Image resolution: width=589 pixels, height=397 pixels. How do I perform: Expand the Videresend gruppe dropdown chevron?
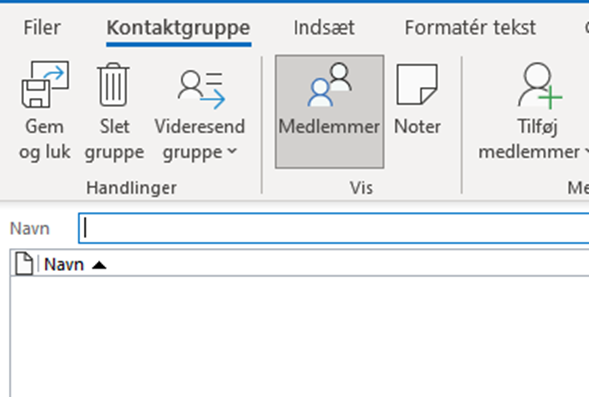click(x=233, y=151)
